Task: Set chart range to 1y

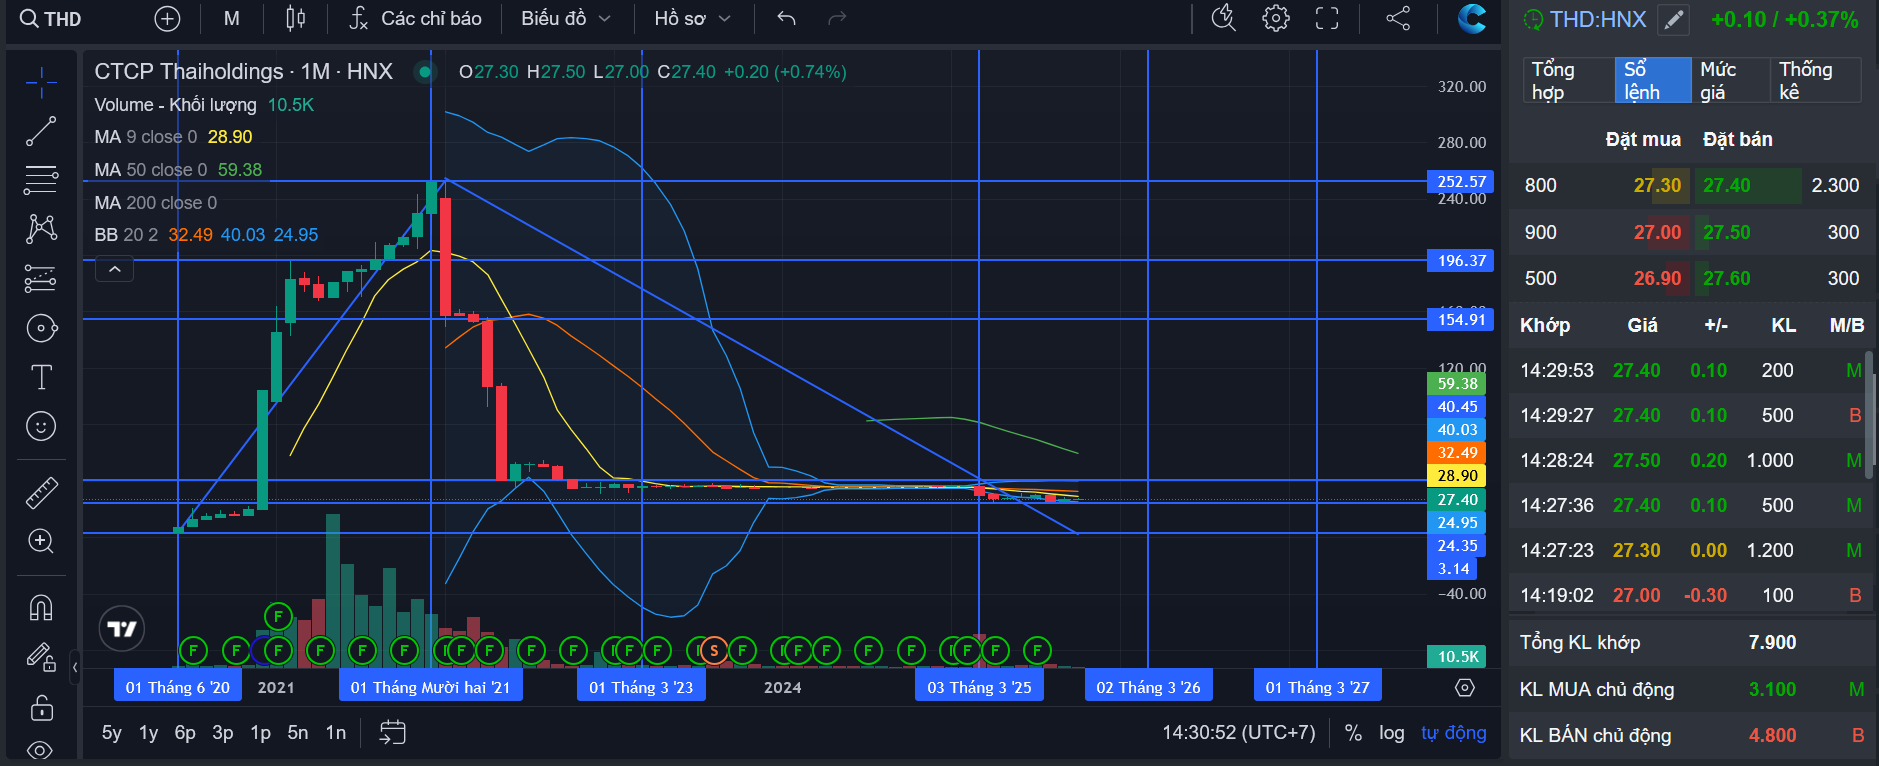Action: 149,733
